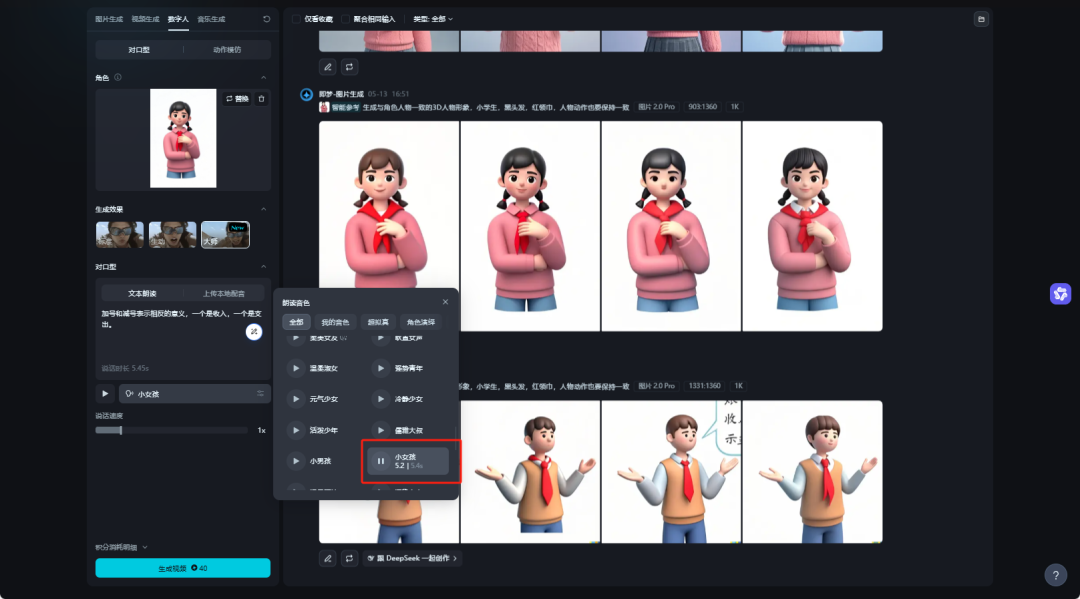Open the 类型: 全部 dropdown
1080x599 pixels.
433,19
